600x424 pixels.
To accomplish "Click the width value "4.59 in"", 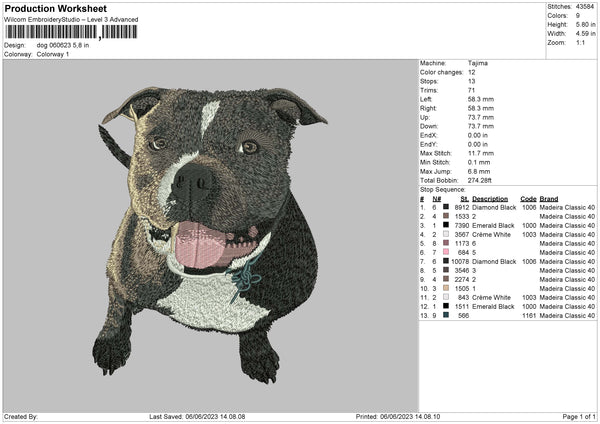I will click(585, 34).
